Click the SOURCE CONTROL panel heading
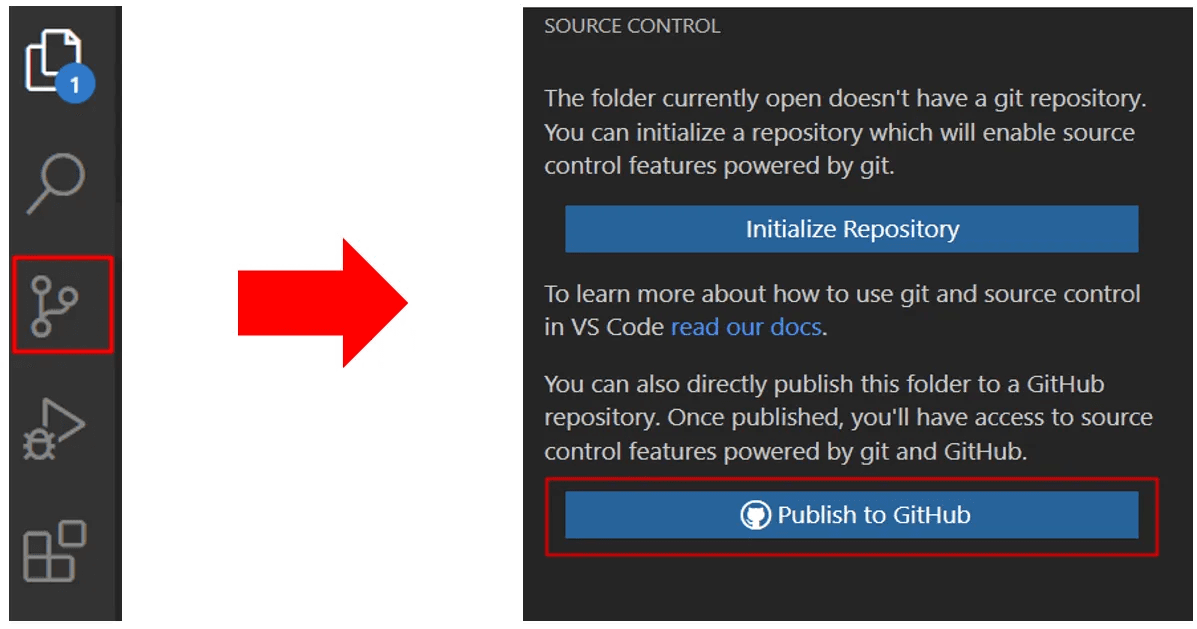This screenshot has height=629, width=1197. pyautogui.click(x=631, y=27)
